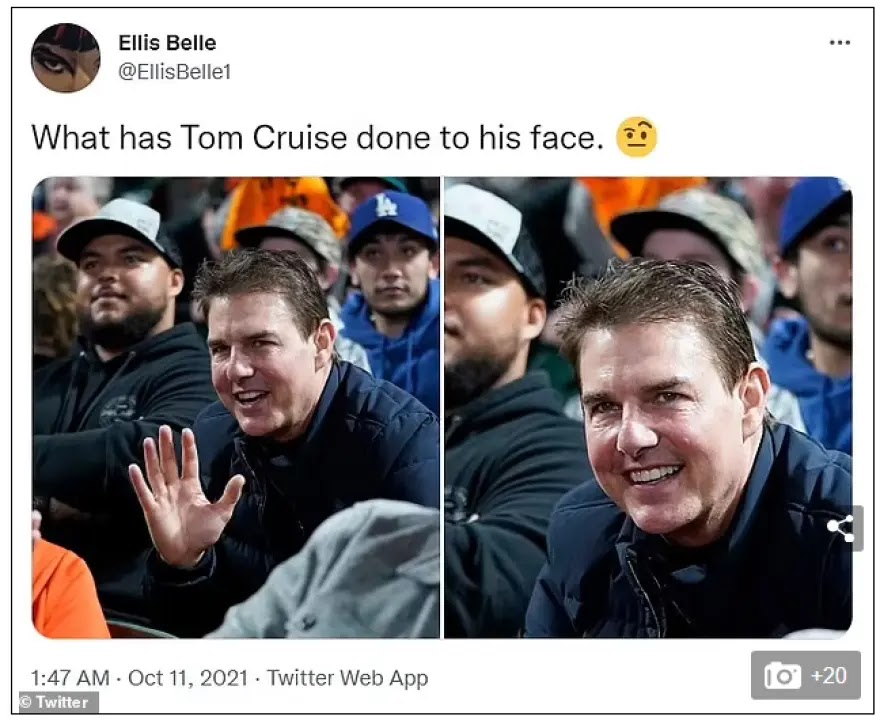Open the left photo with waving hand
This screenshot has width=880, height=720.
236,407
